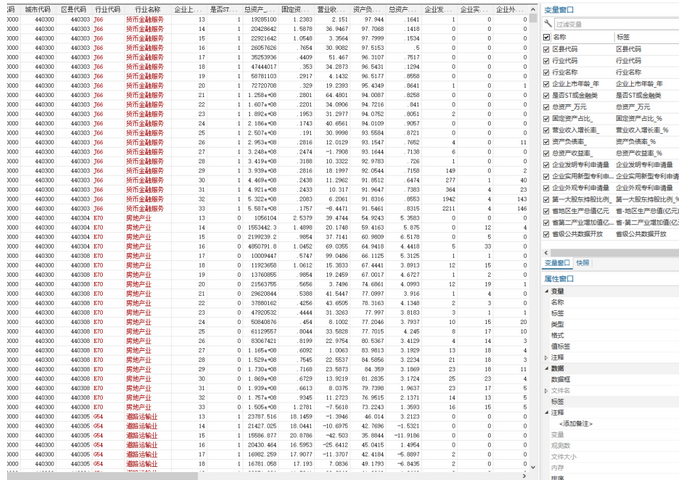Click the 城市代码 column header
692x486 pixels.
pos(38,9)
